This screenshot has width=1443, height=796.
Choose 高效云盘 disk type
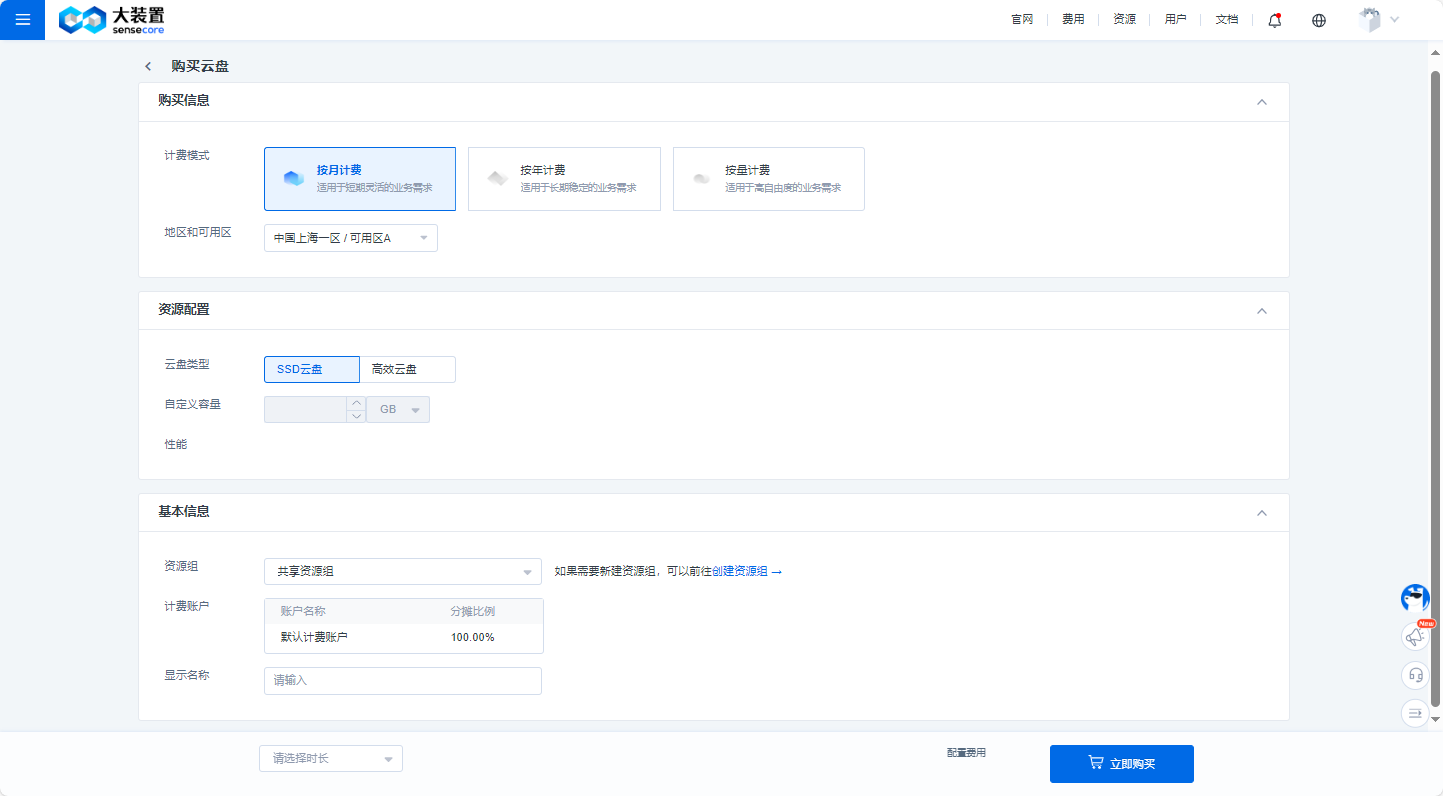(407, 369)
